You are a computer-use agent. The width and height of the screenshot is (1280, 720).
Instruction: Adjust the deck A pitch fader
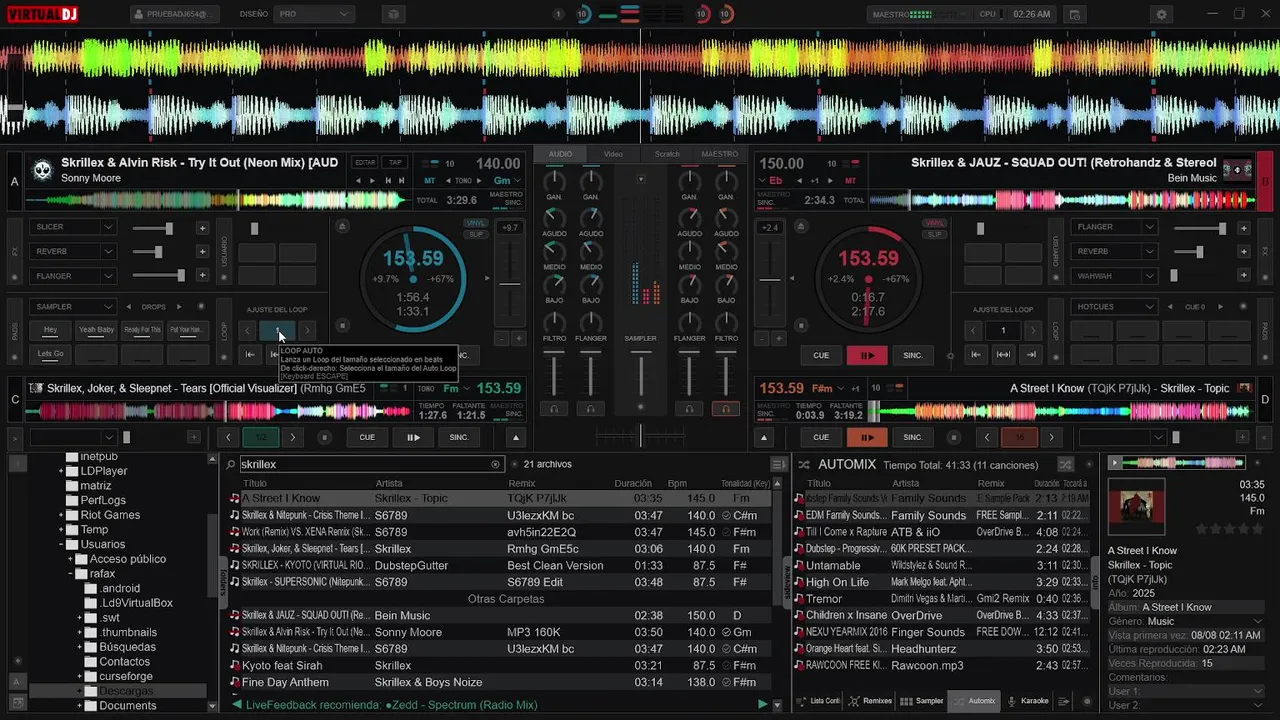[510, 284]
